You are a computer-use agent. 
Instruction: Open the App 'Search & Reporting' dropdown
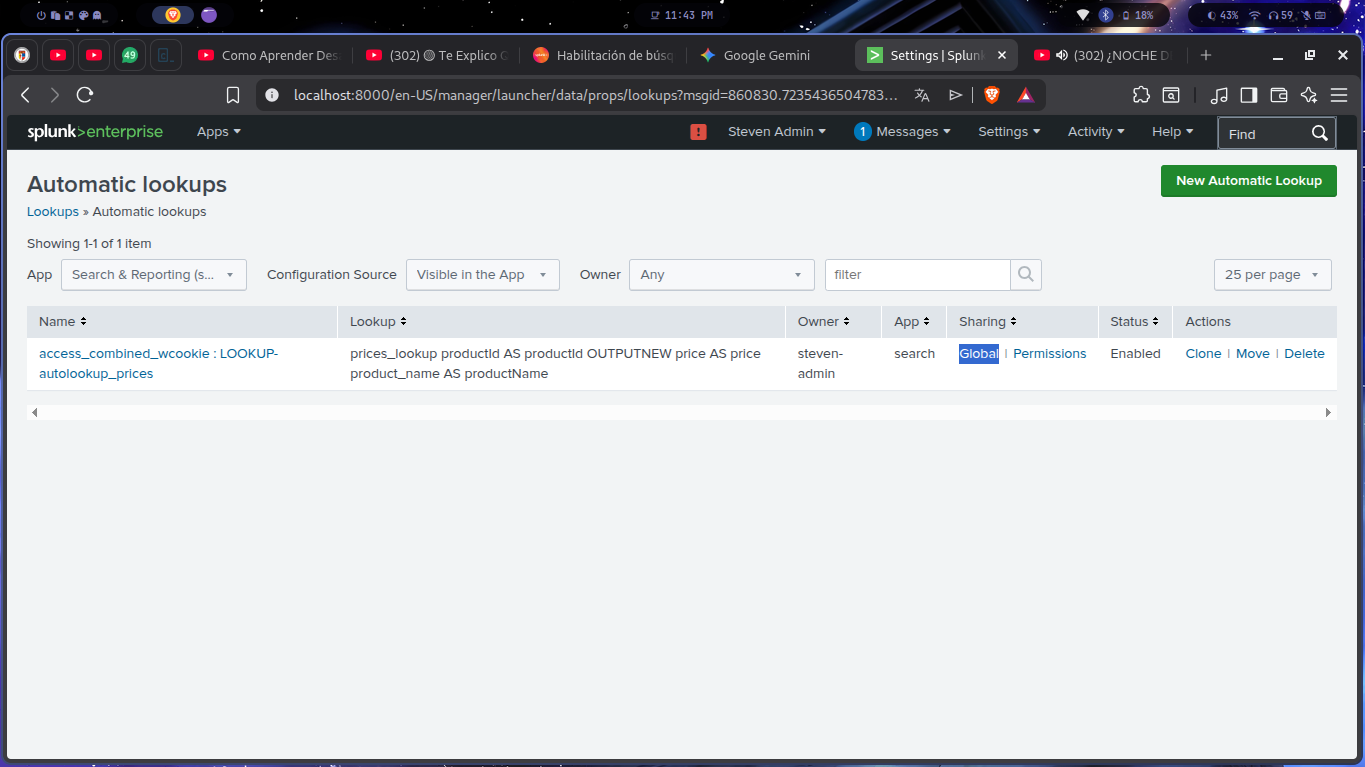pos(153,274)
